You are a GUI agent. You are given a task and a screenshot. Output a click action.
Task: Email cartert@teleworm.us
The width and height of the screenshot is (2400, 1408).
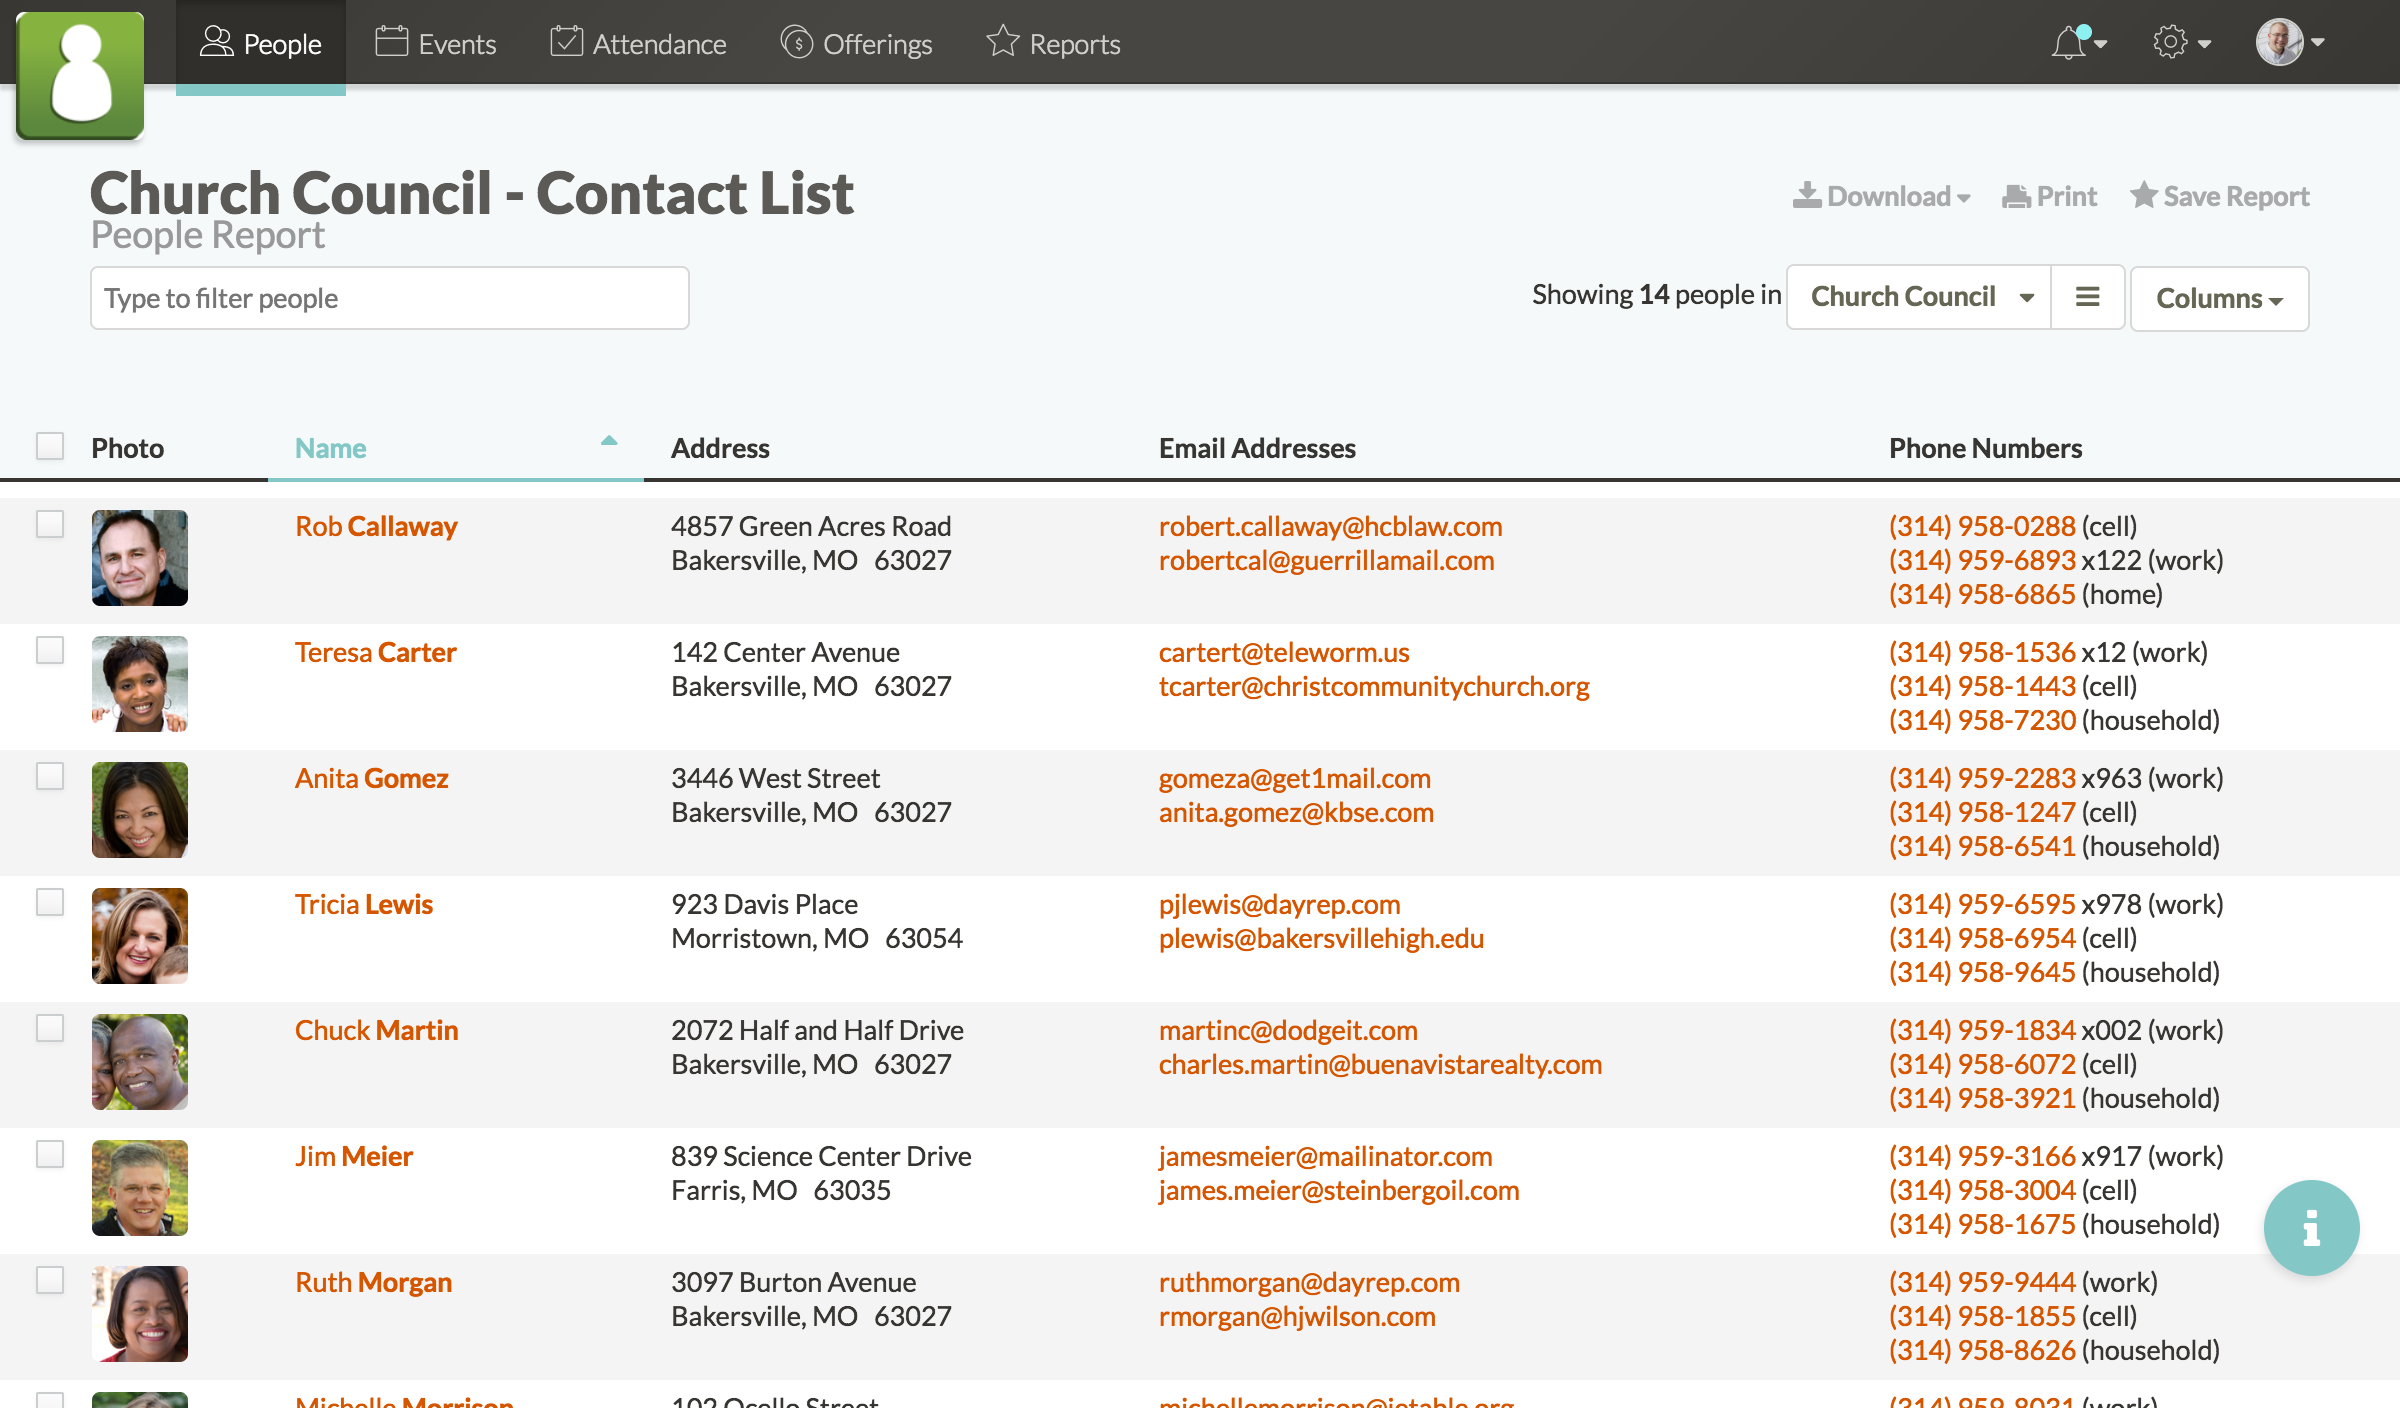[x=1284, y=652]
